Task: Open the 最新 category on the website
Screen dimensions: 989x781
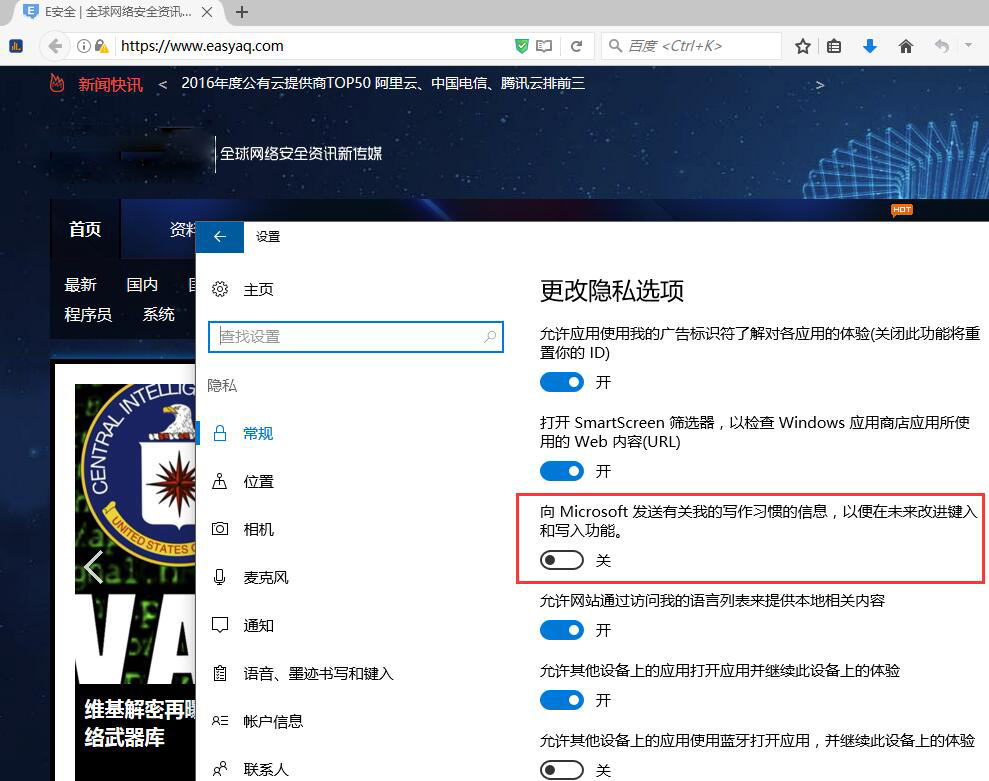Action: 80,285
